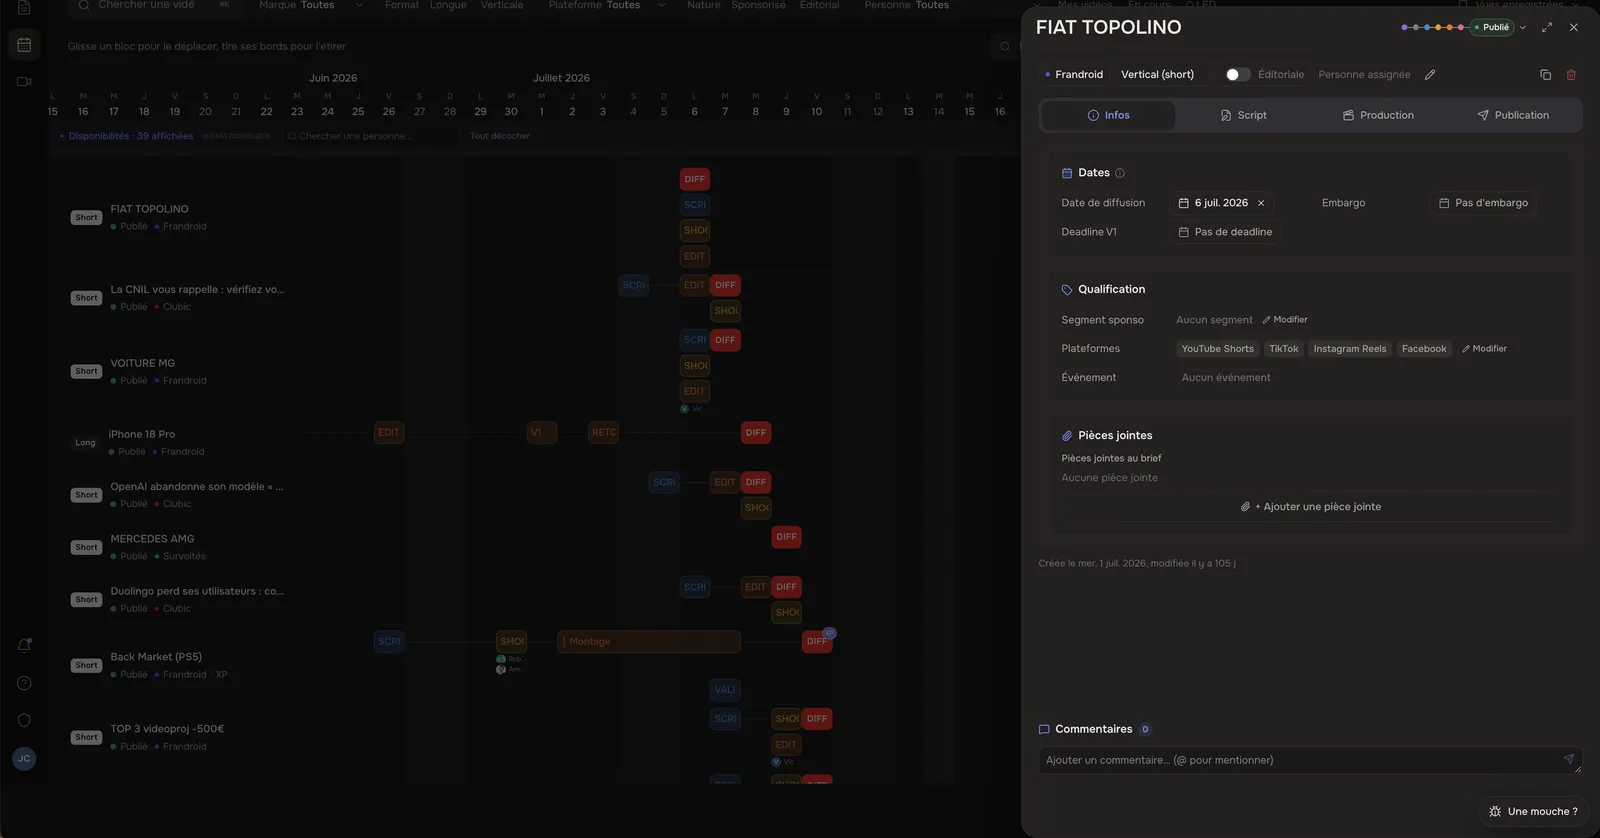Delete the video with the red trash icon

[x=1571, y=75]
